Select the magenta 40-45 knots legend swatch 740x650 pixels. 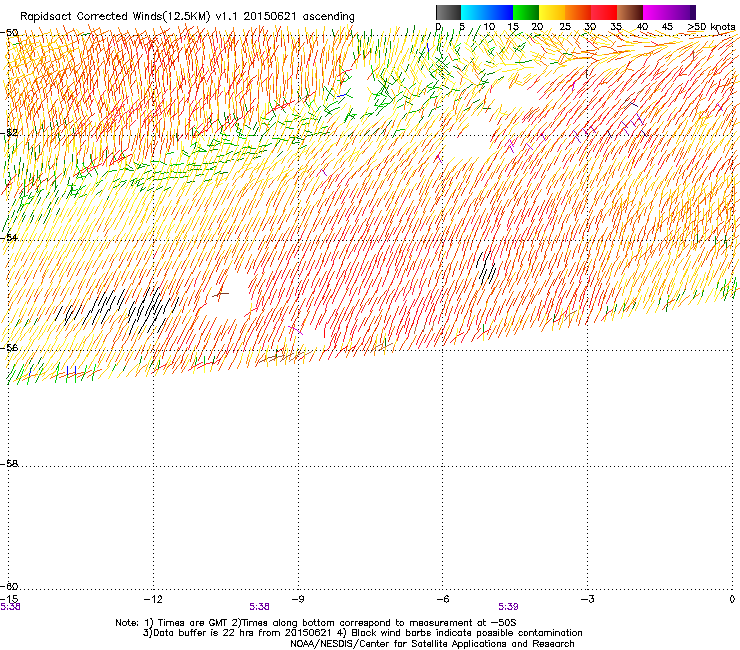click(656, 12)
